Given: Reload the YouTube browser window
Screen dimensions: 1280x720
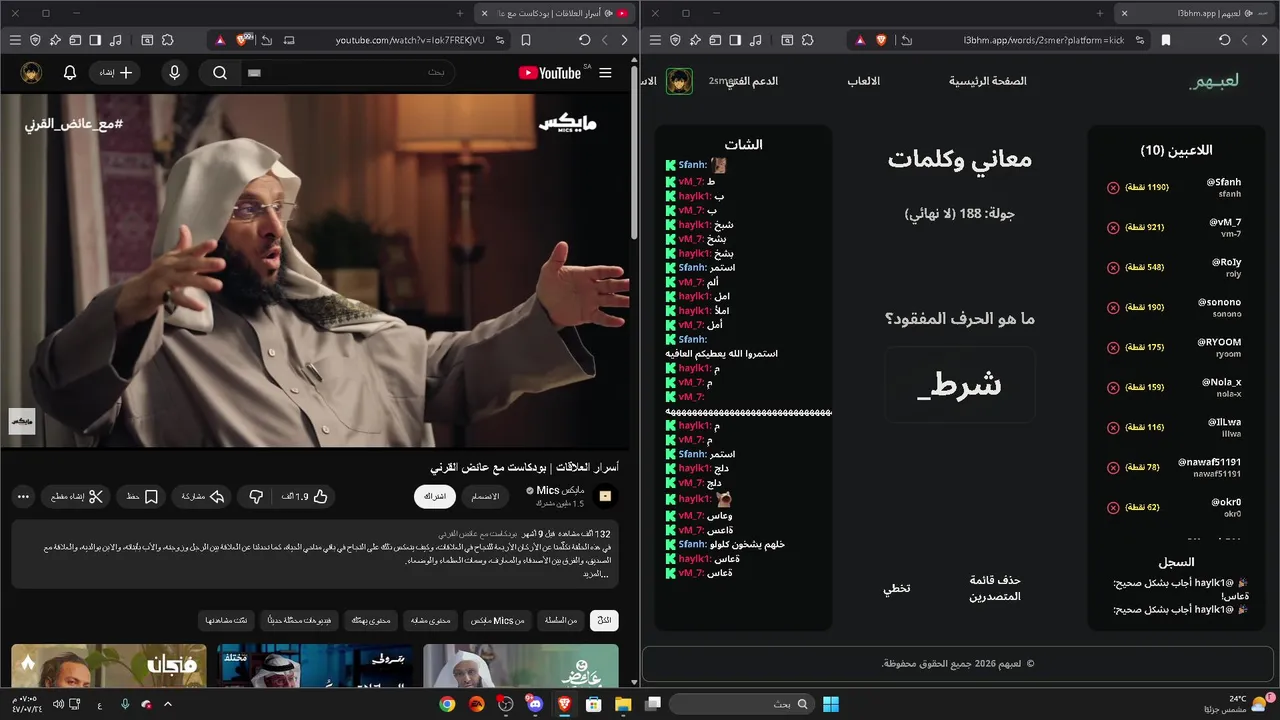Looking at the screenshot, I should point(584,40).
